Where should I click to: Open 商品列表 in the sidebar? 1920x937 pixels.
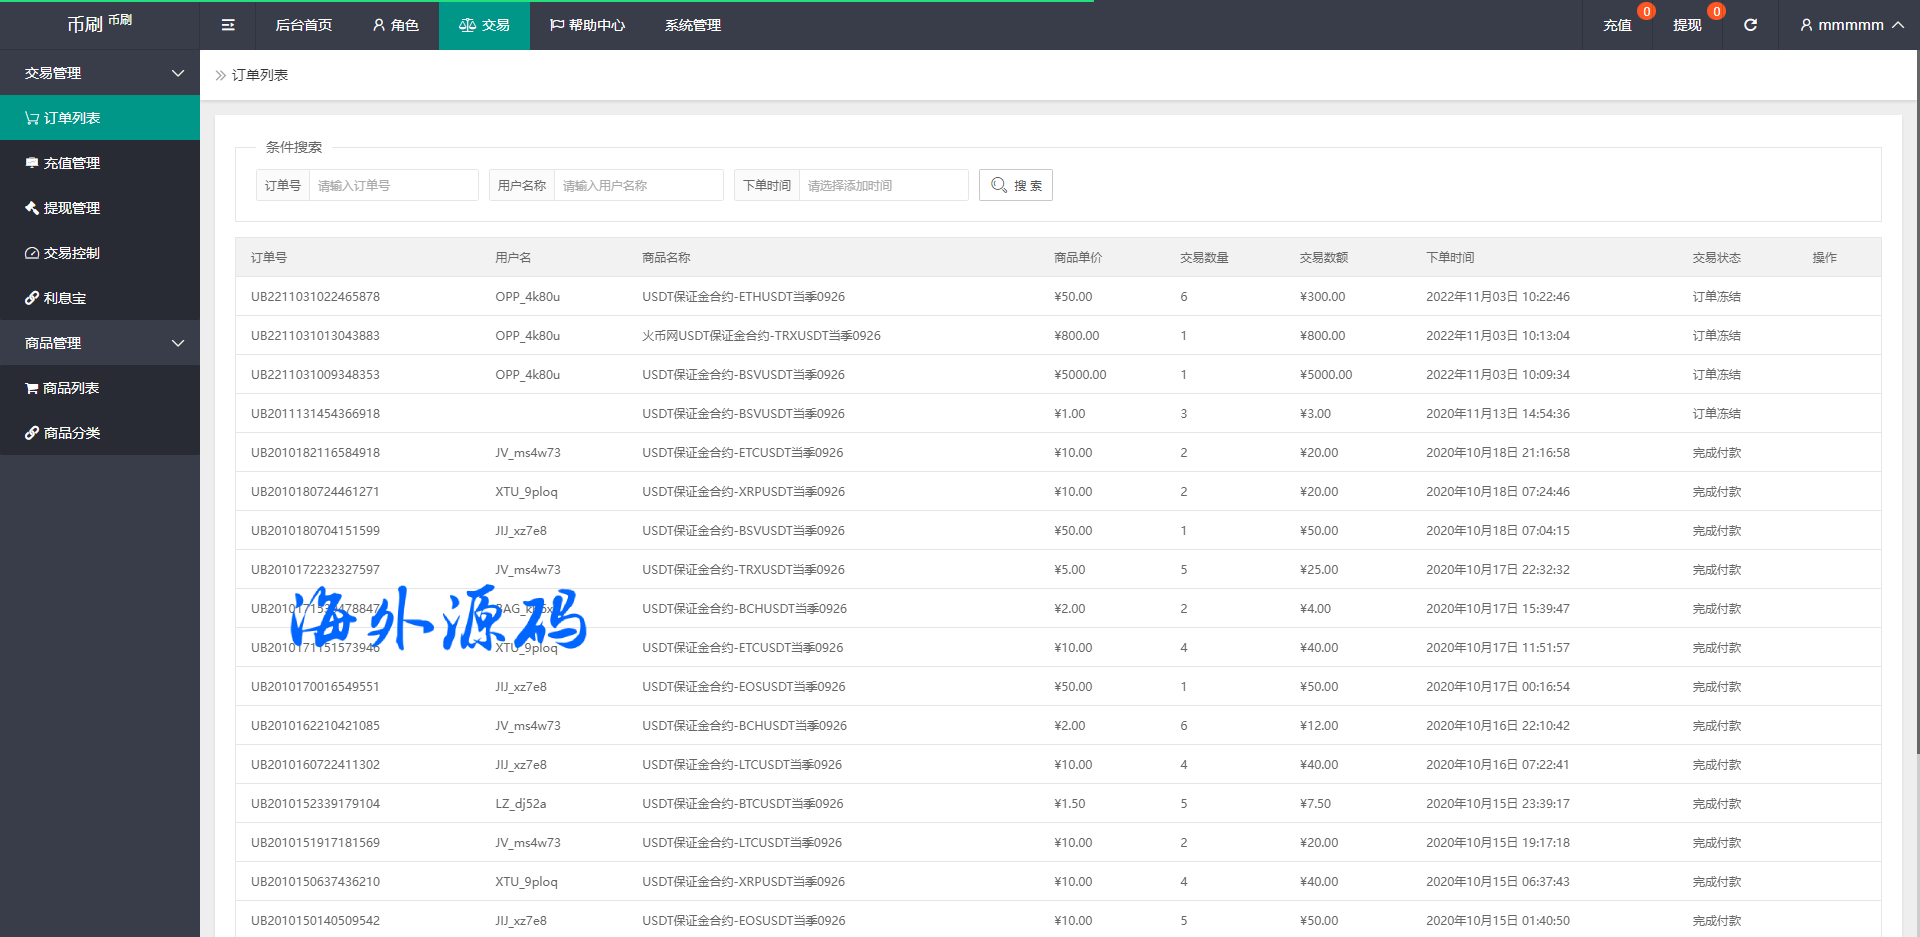coord(70,388)
